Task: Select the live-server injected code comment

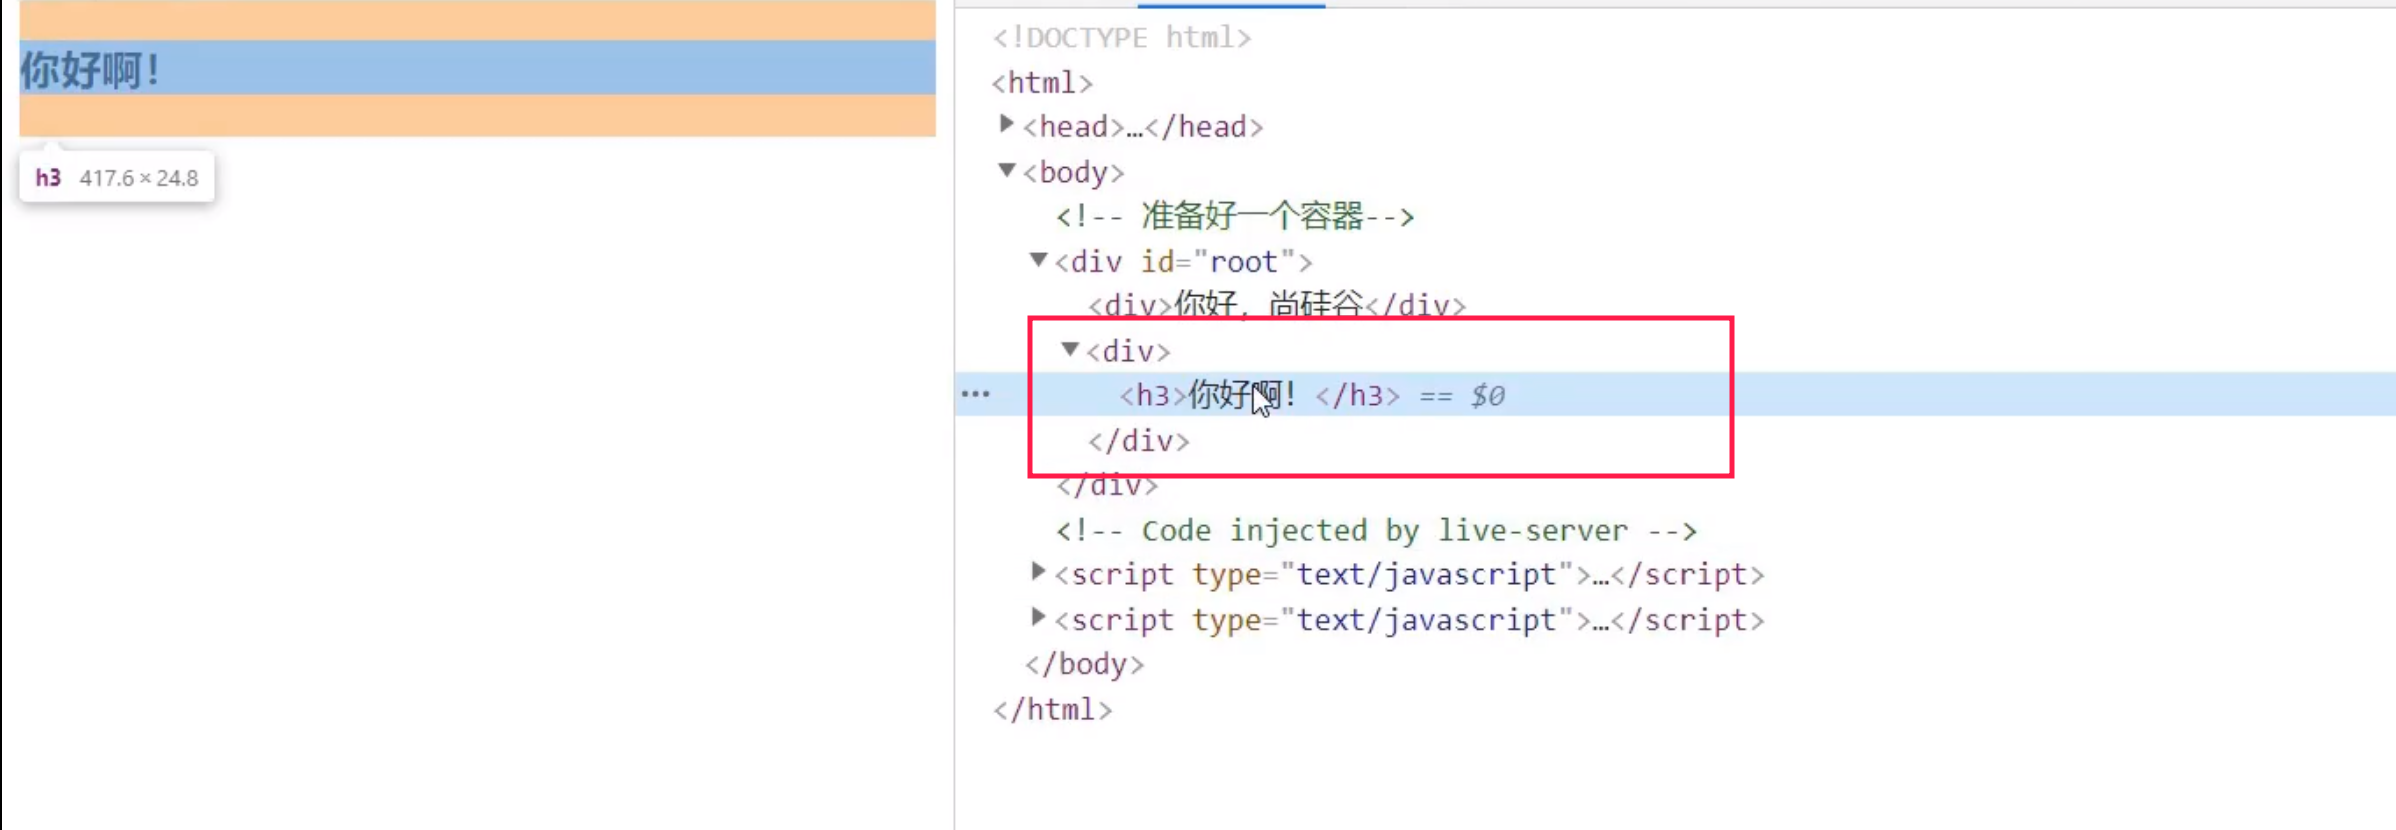Action: coord(1376,530)
